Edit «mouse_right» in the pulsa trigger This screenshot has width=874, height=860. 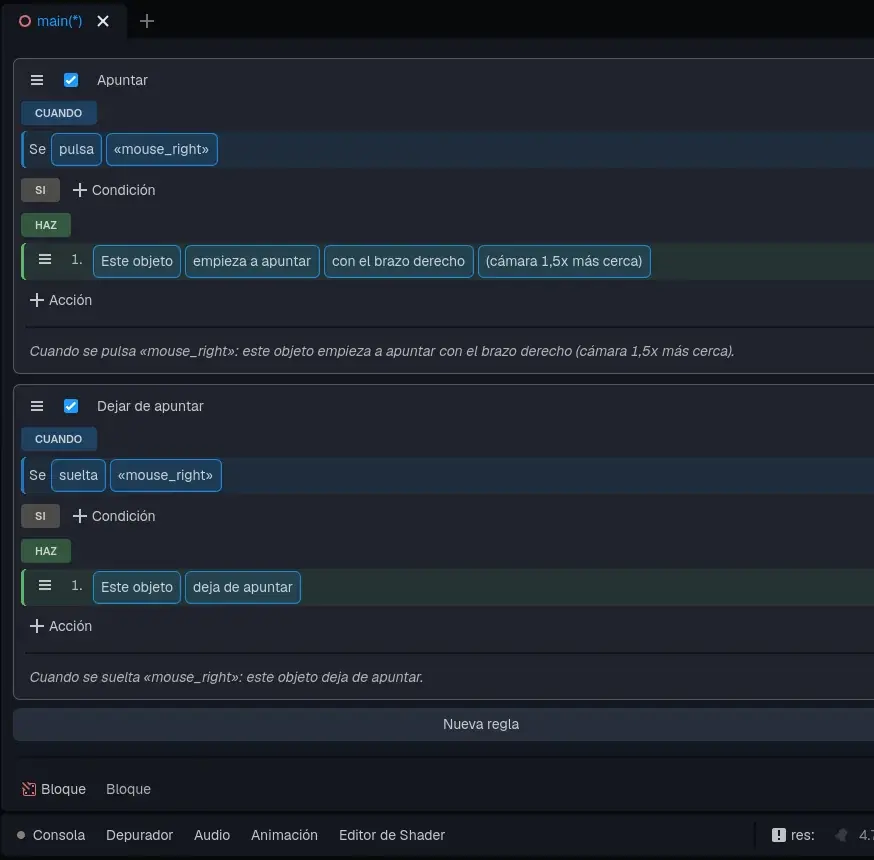tap(161, 149)
